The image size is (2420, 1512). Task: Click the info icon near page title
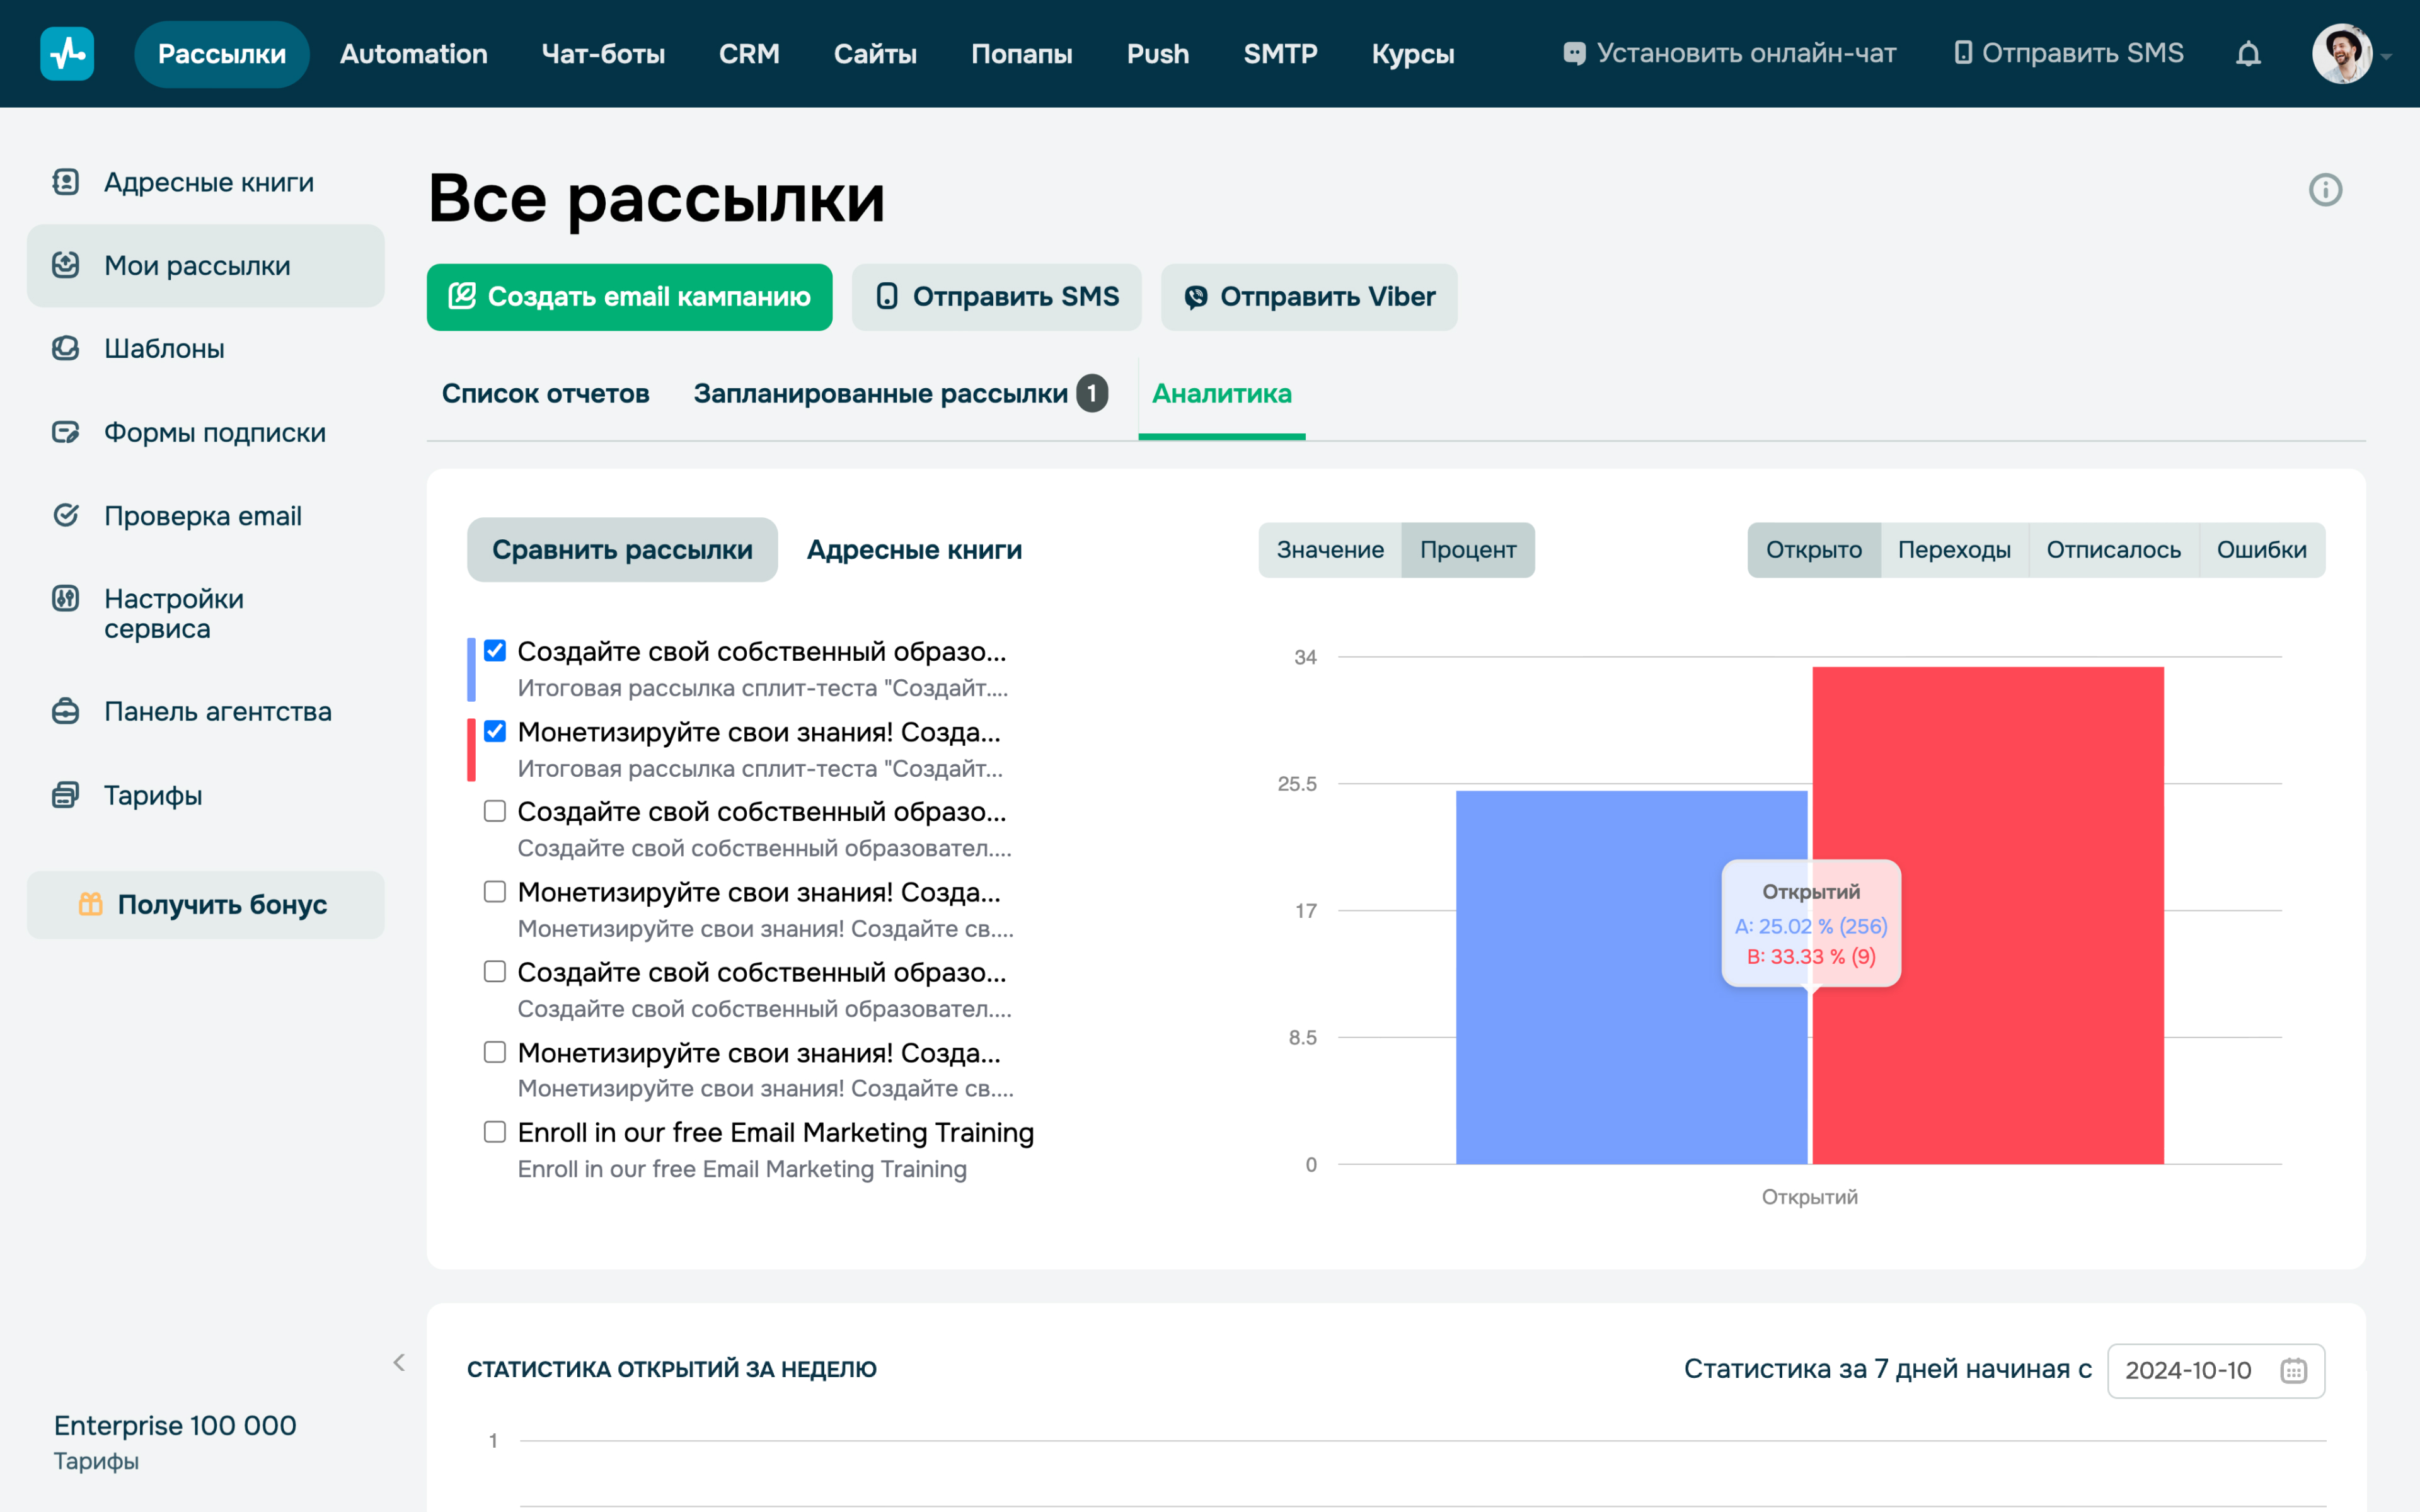point(2325,190)
